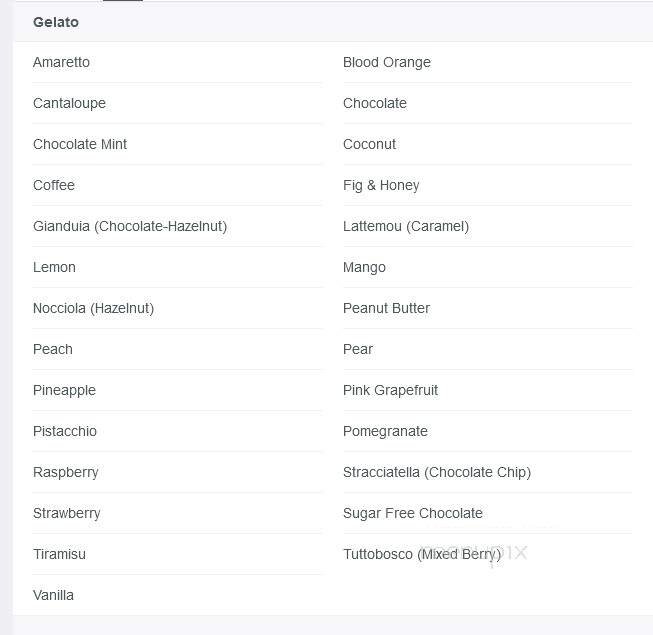Click the Lemon gelato entry
Viewport: 653px width, 635px height.
tap(54, 267)
